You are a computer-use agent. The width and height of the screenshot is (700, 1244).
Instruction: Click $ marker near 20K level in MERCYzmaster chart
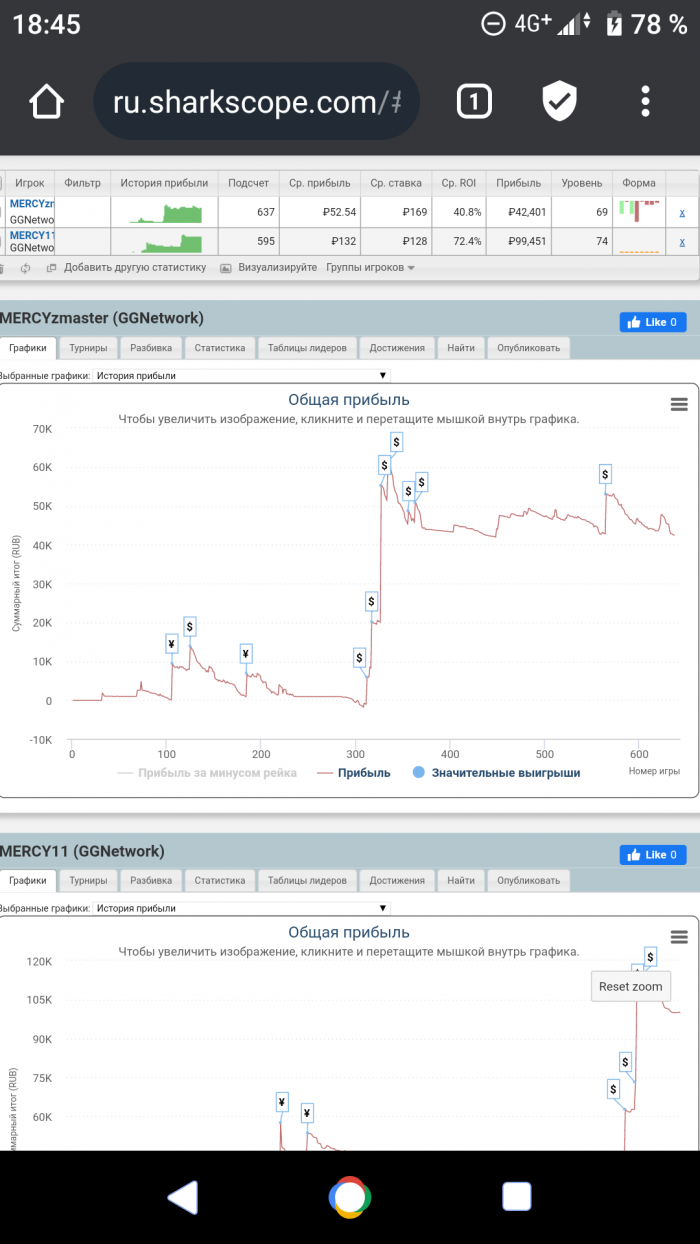(x=371, y=601)
